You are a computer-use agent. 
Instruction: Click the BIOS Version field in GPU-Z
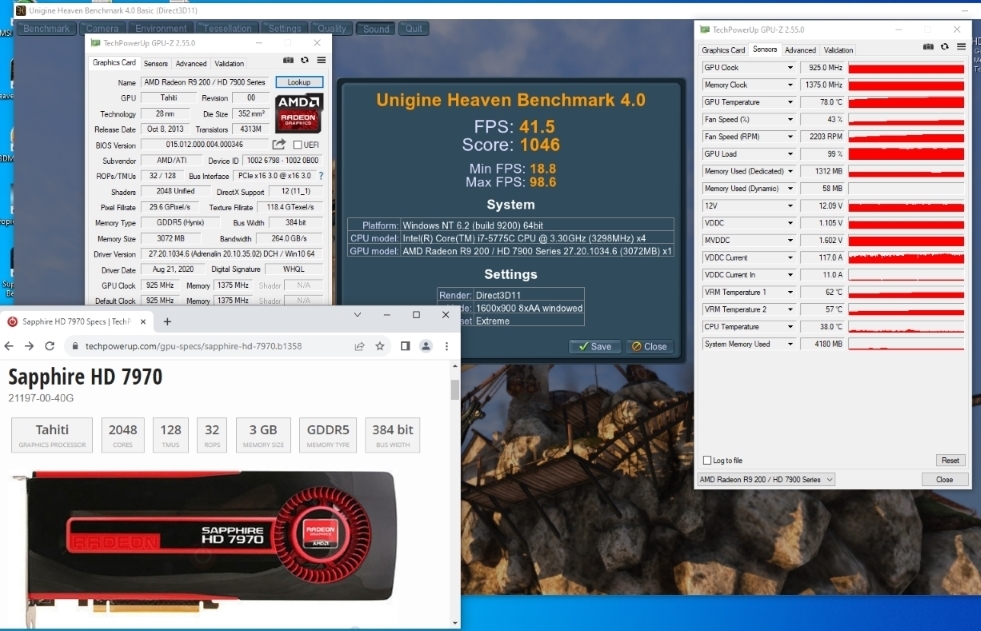(205, 144)
